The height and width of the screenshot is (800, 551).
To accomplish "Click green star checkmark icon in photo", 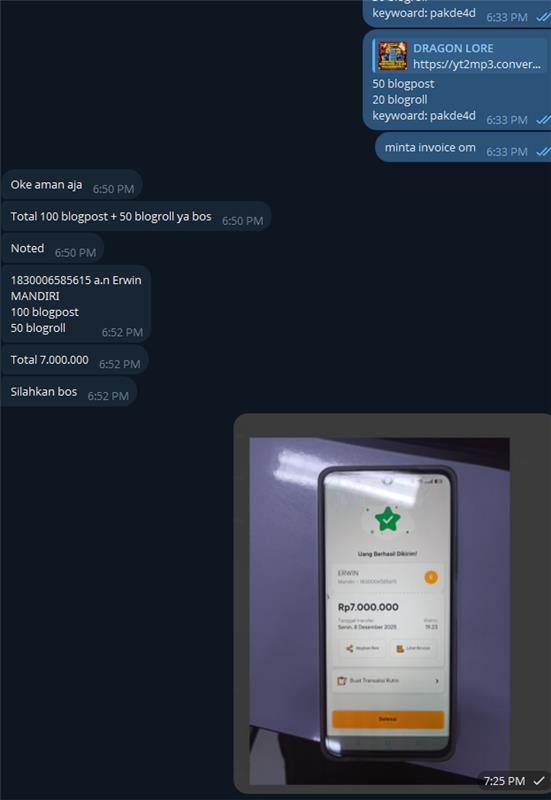I will pos(388,520).
